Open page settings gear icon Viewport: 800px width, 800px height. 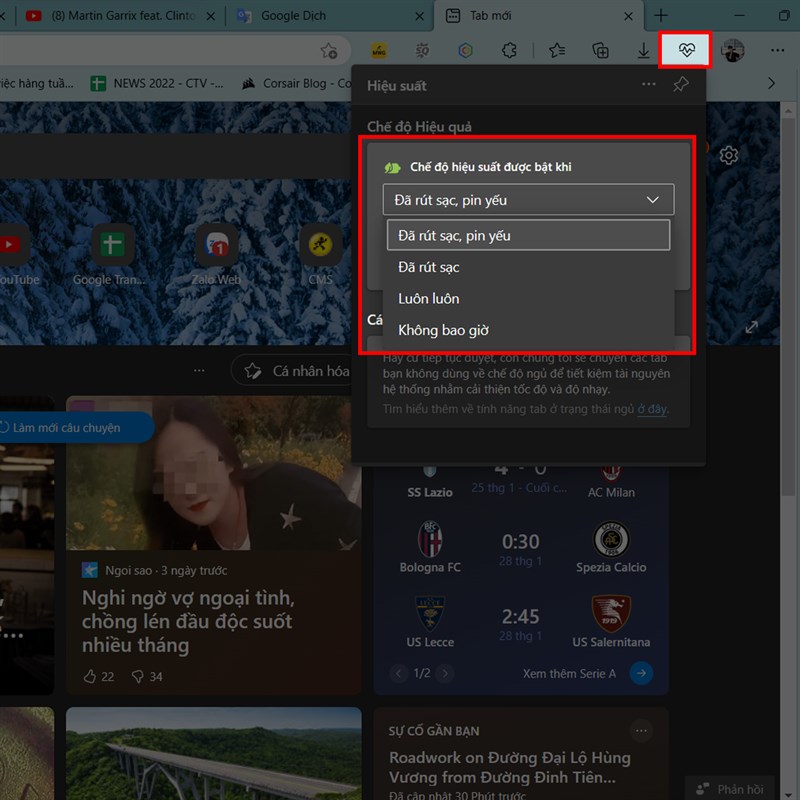tap(729, 155)
